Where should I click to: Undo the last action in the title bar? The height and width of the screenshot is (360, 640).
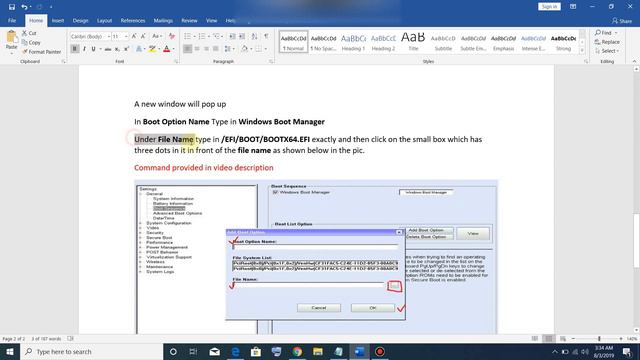click(x=24, y=7)
